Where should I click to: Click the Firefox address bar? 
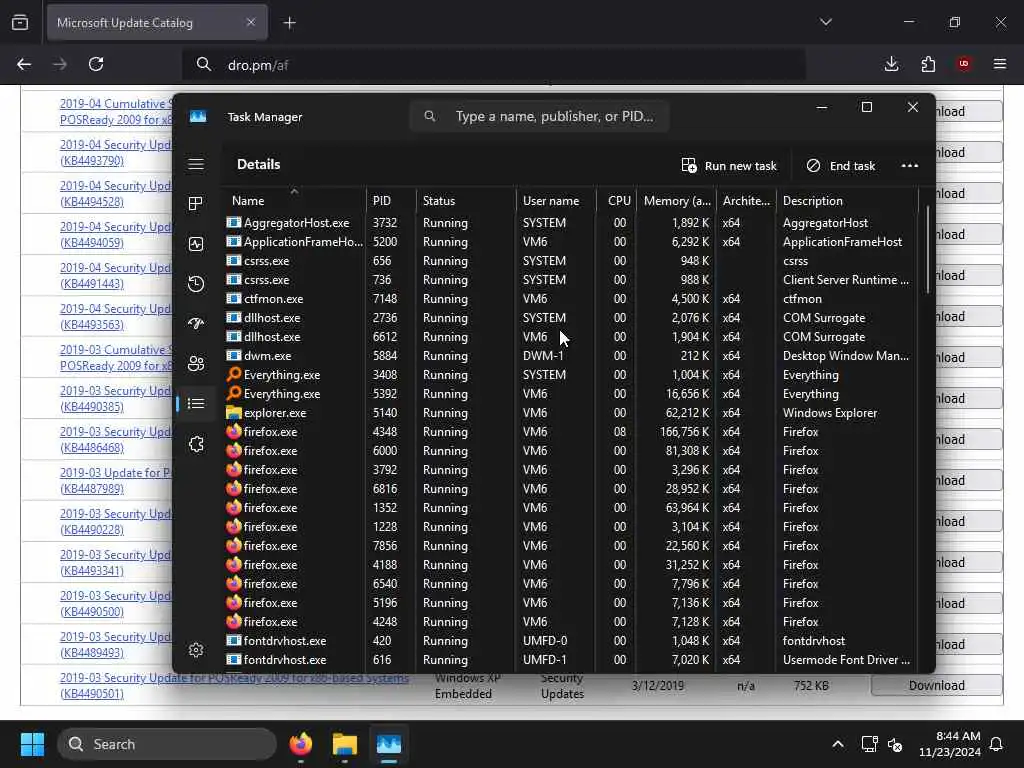494,65
